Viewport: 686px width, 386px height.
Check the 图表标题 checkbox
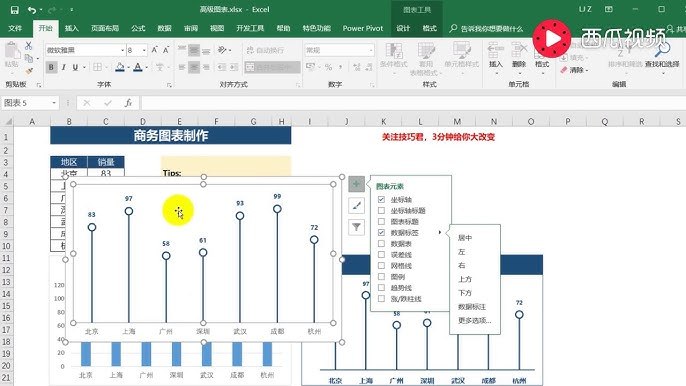(382, 221)
